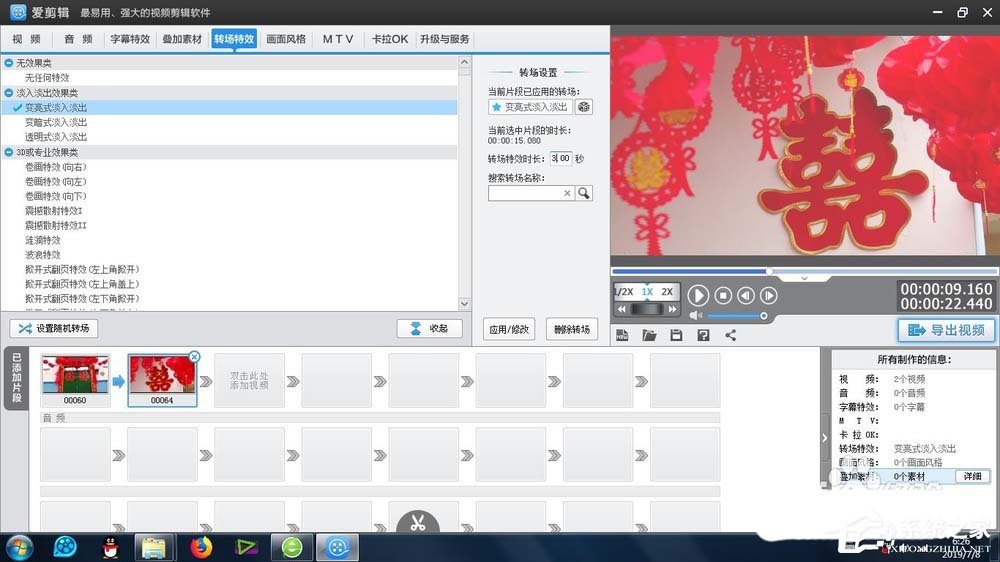Image resolution: width=1000 pixels, height=562 pixels.
Task: Select the 震撼散射特效II transition
Action: [55, 226]
